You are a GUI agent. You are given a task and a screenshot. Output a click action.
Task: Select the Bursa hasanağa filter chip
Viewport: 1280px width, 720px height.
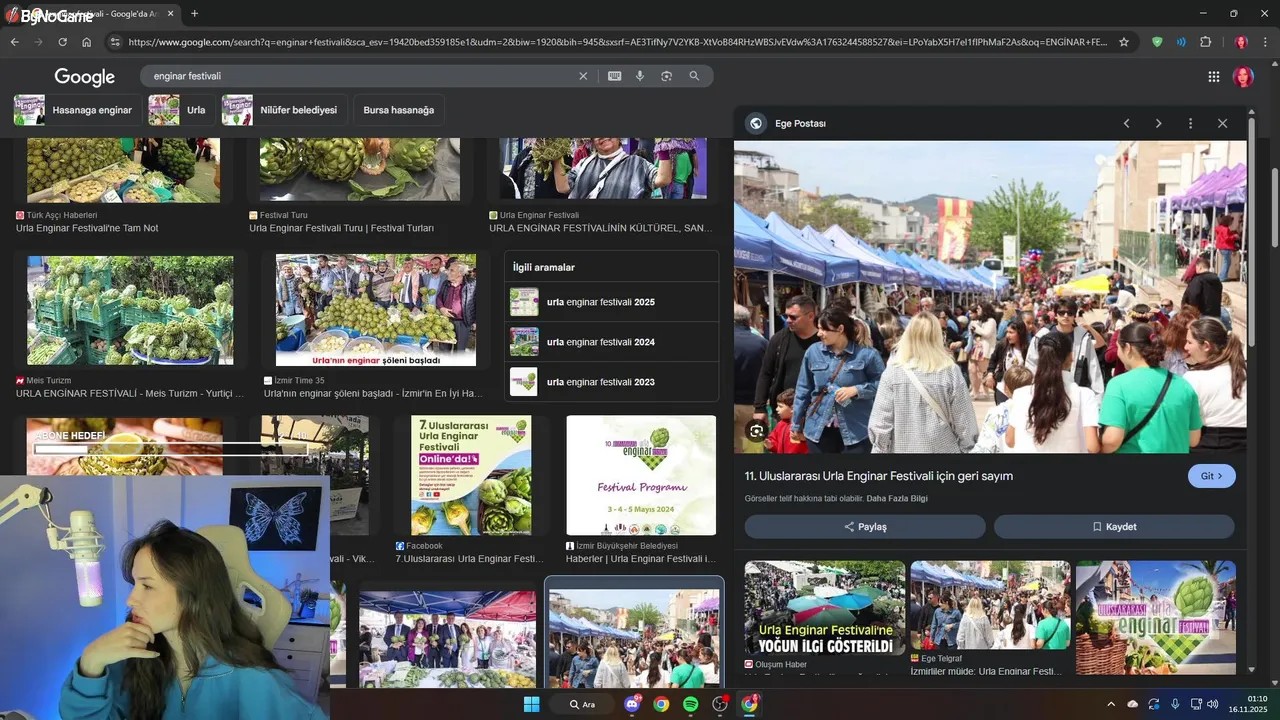[x=399, y=110]
